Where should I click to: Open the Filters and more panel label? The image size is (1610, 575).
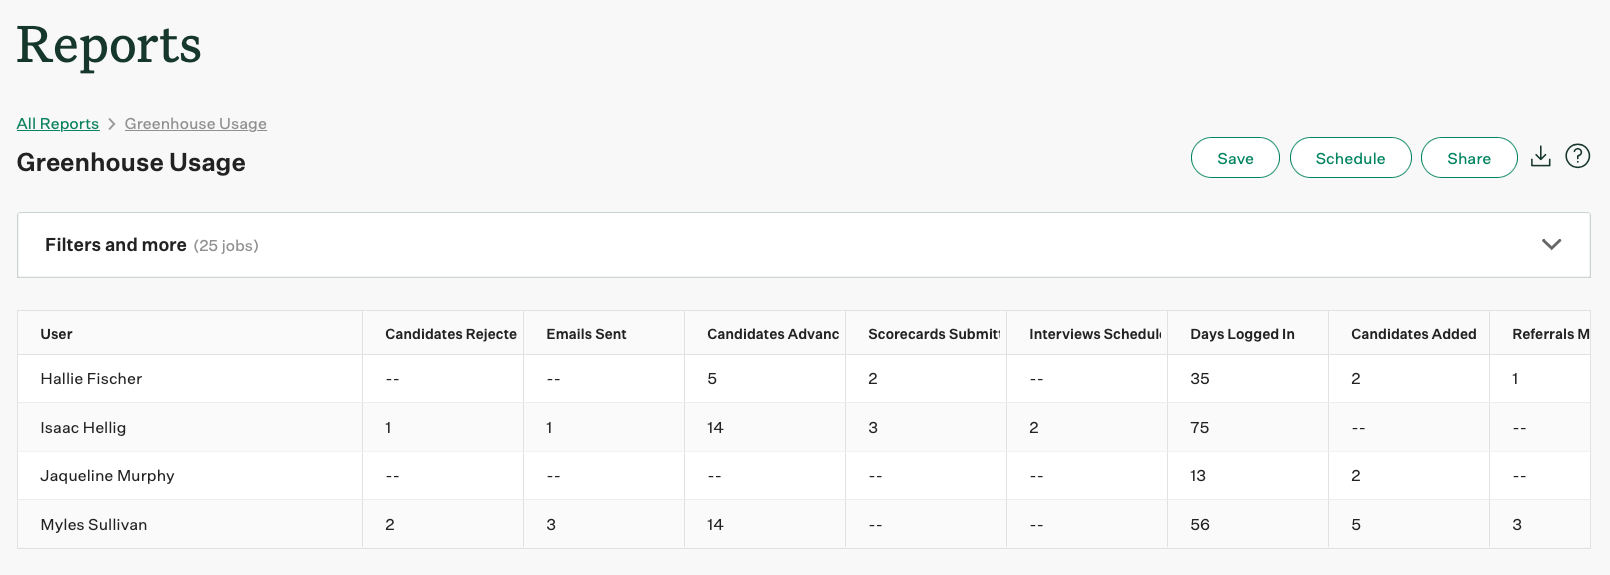tap(116, 245)
